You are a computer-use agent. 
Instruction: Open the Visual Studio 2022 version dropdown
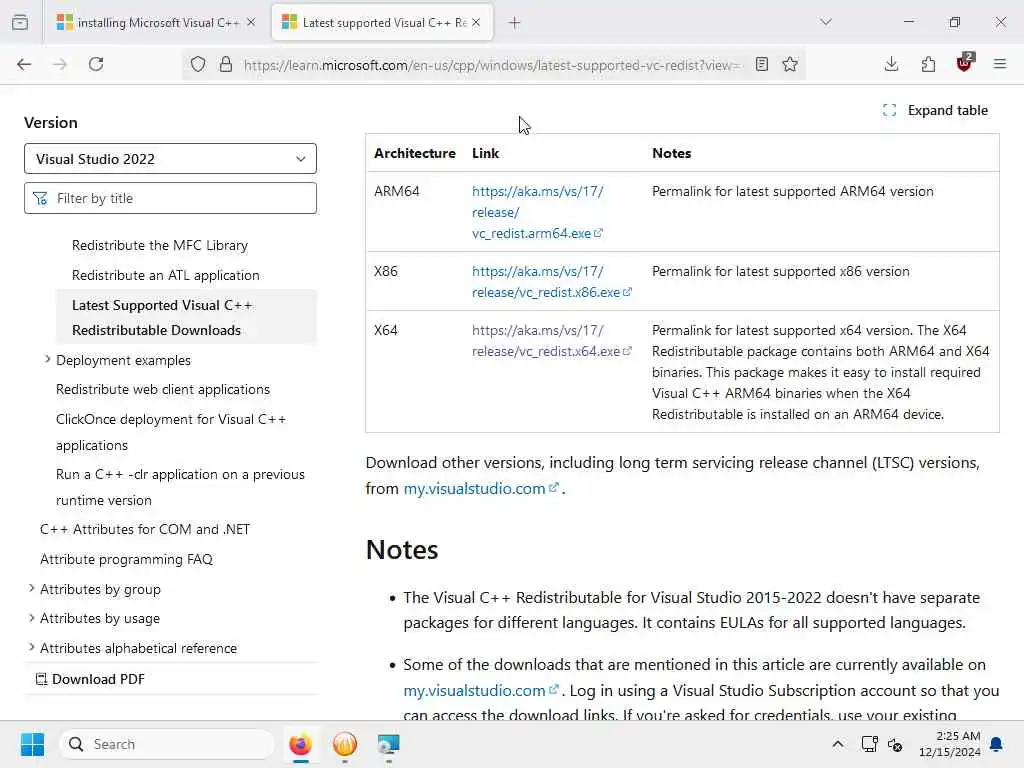[170, 159]
